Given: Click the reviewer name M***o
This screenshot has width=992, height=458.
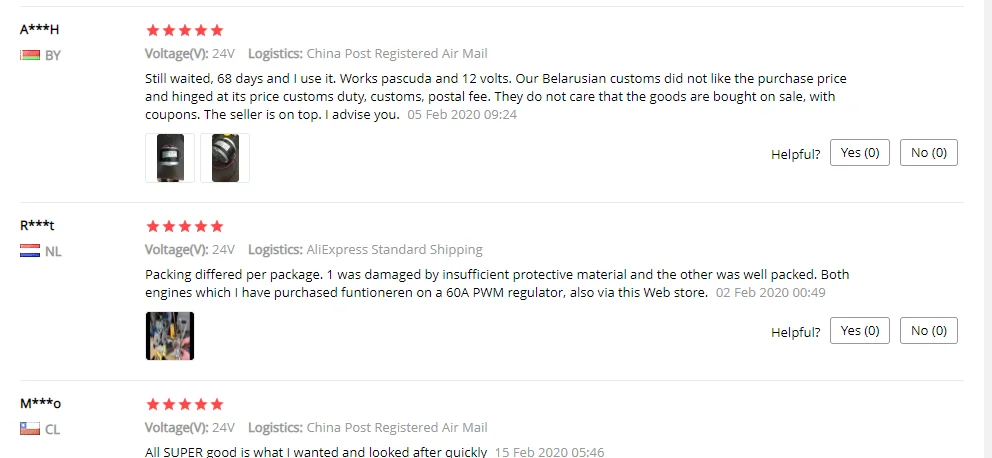Looking at the screenshot, I should click(x=41, y=403).
